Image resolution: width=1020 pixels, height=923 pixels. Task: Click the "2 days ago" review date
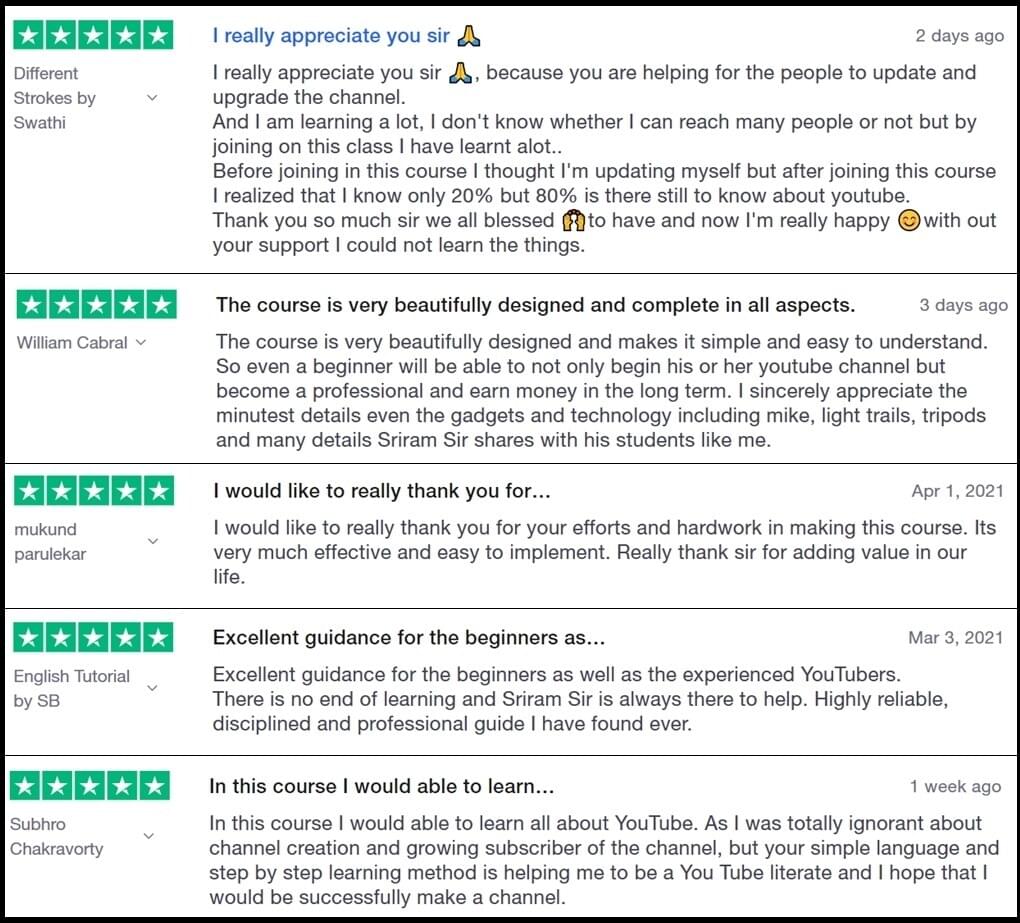(959, 36)
